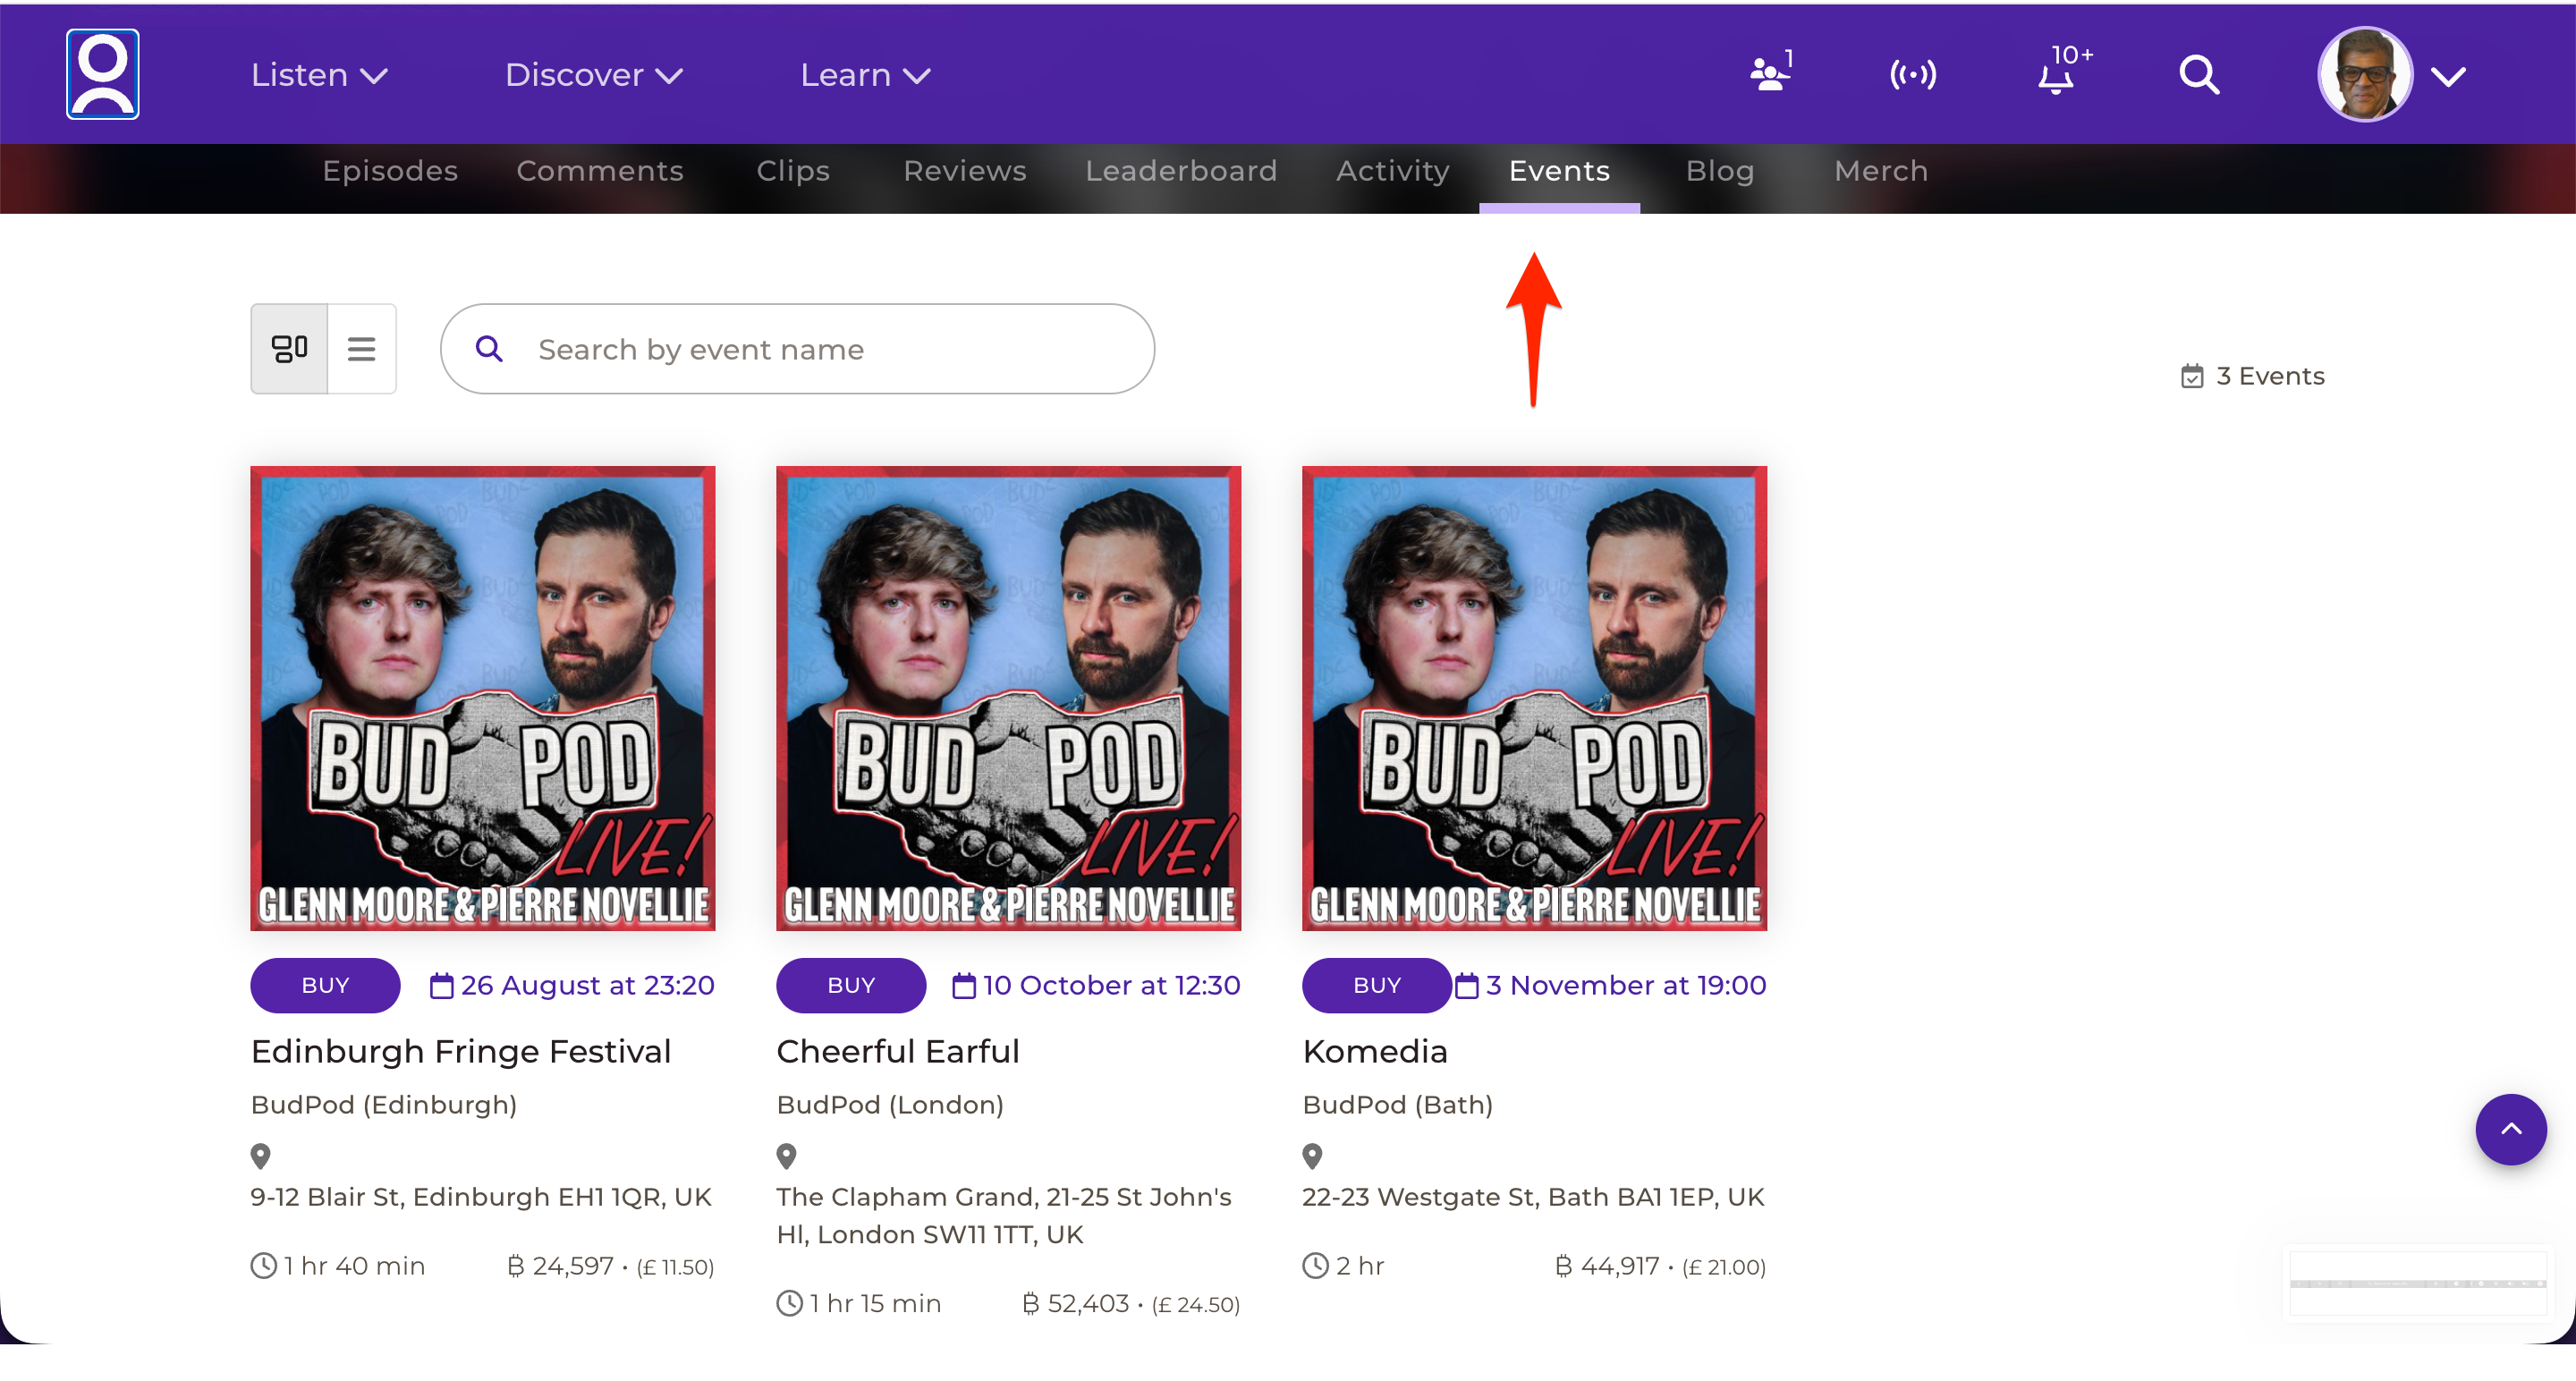The image size is (2576, 1381).
Task: Switch to the Comments tab
Action: 600,171
